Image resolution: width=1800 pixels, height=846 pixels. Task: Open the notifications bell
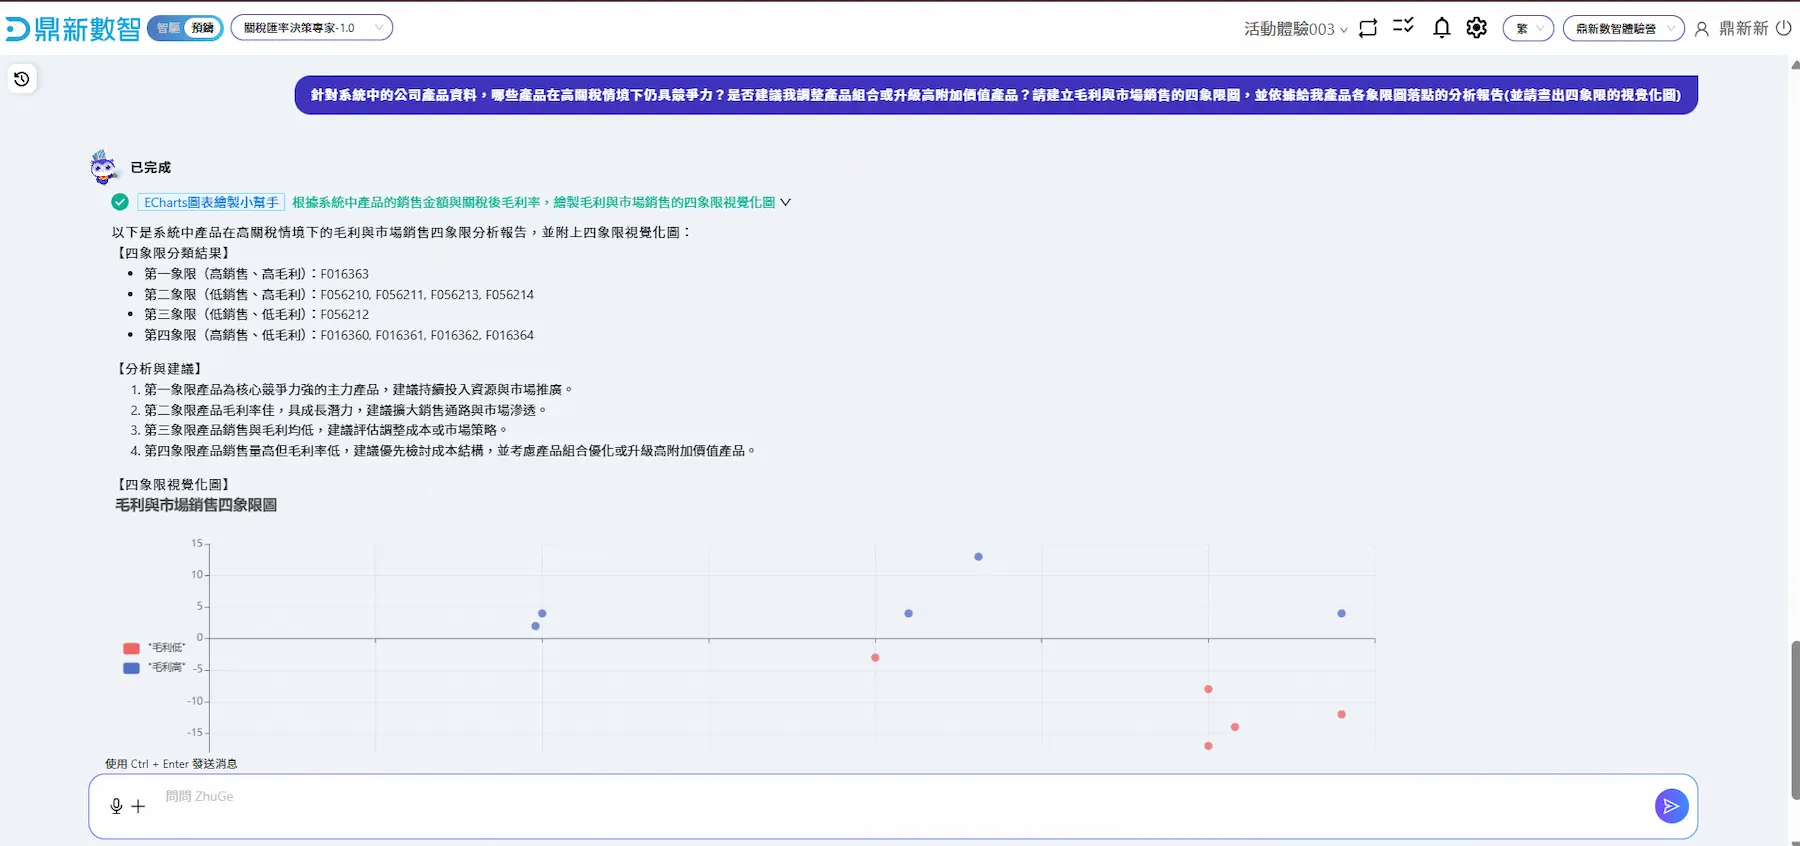coord(1441,28)
